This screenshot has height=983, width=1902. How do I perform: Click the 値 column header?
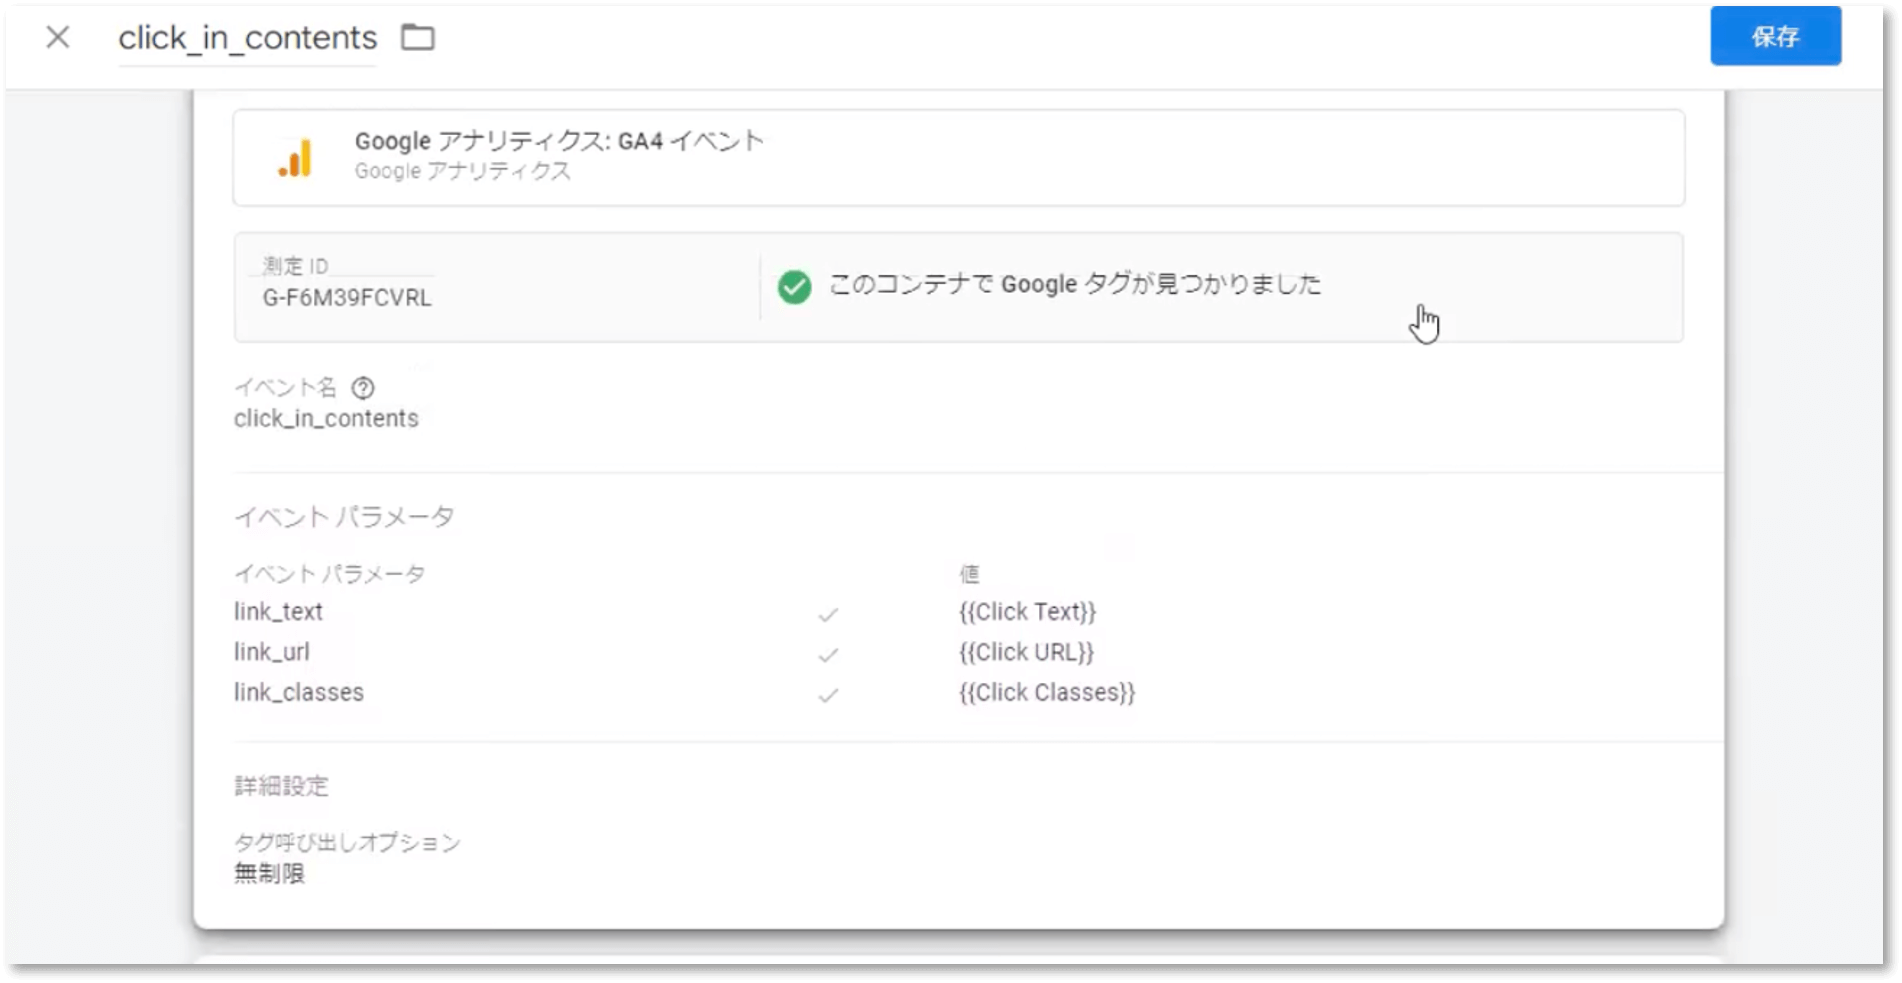coord(969,574)
